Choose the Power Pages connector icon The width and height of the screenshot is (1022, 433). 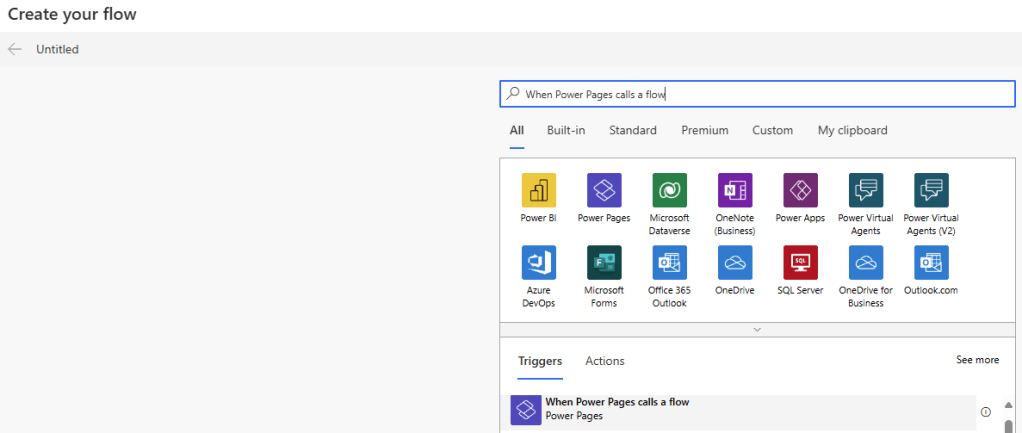(604, 190)
